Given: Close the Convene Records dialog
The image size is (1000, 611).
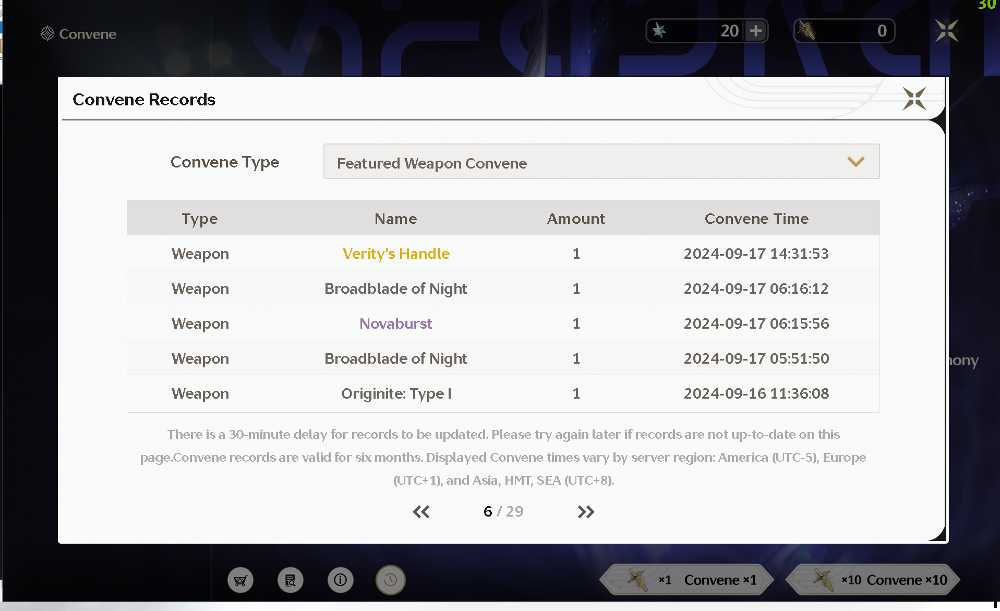Looking at the screenshot, I should (914, 99).
